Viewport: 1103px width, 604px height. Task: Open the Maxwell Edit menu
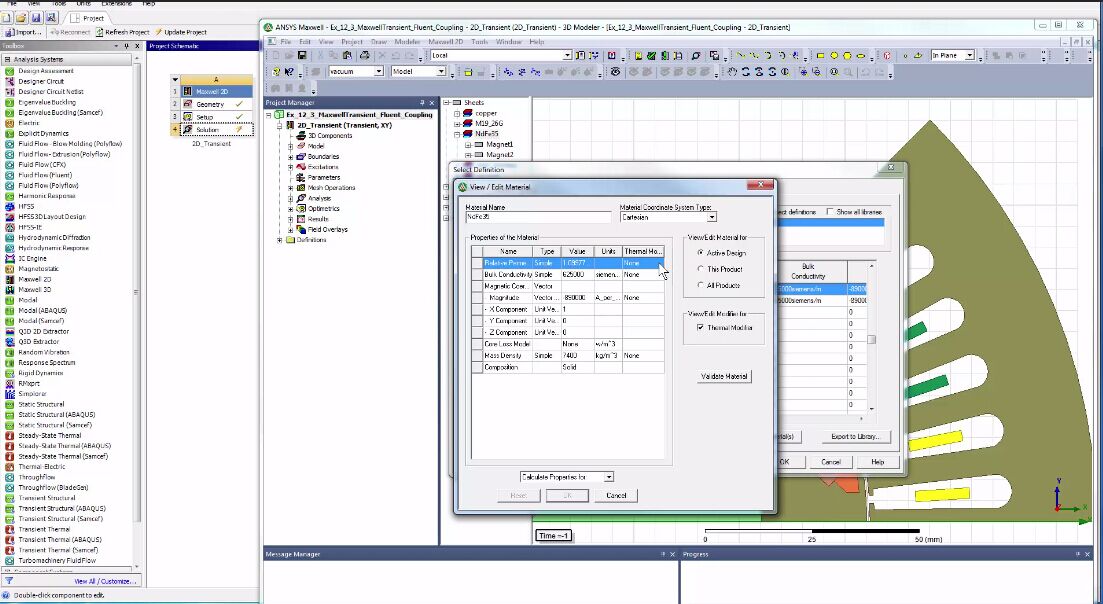[x=305, y=42]
